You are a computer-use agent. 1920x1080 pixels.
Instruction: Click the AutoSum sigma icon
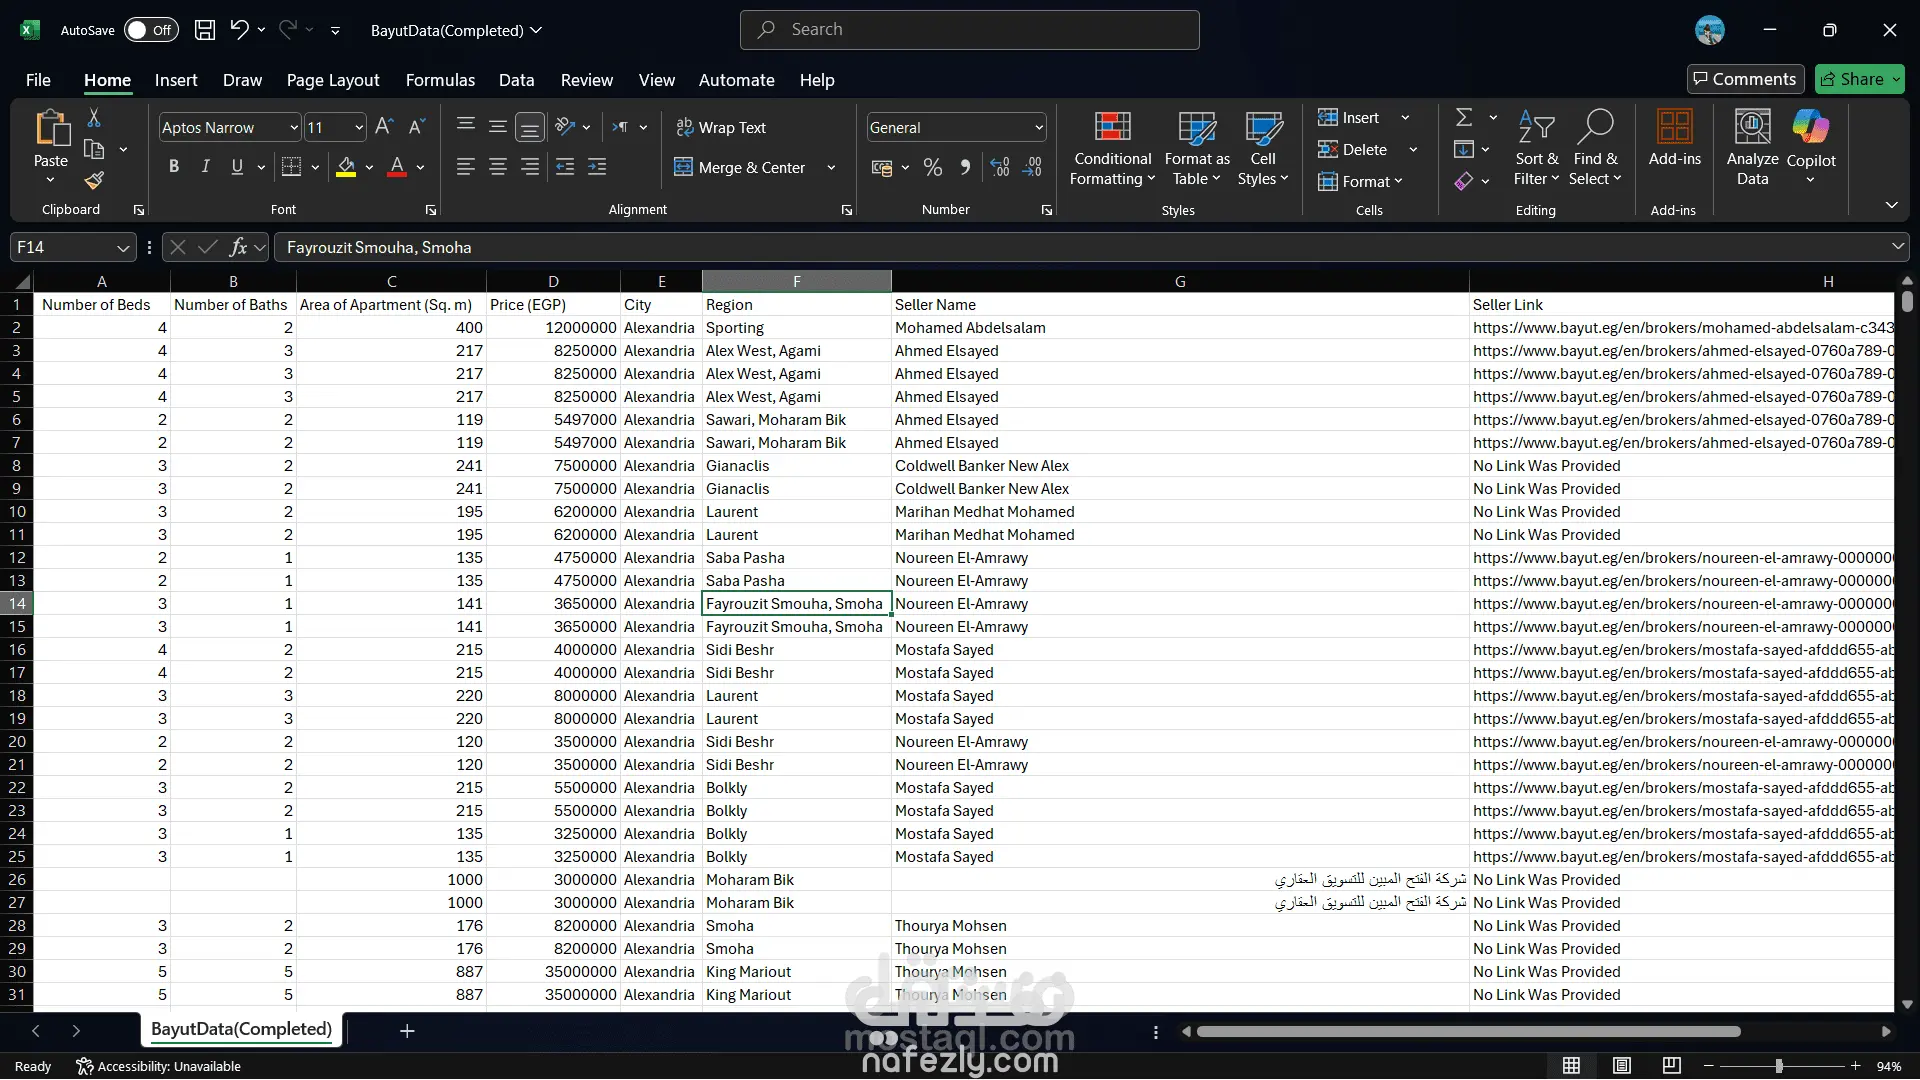[1464, 118]
